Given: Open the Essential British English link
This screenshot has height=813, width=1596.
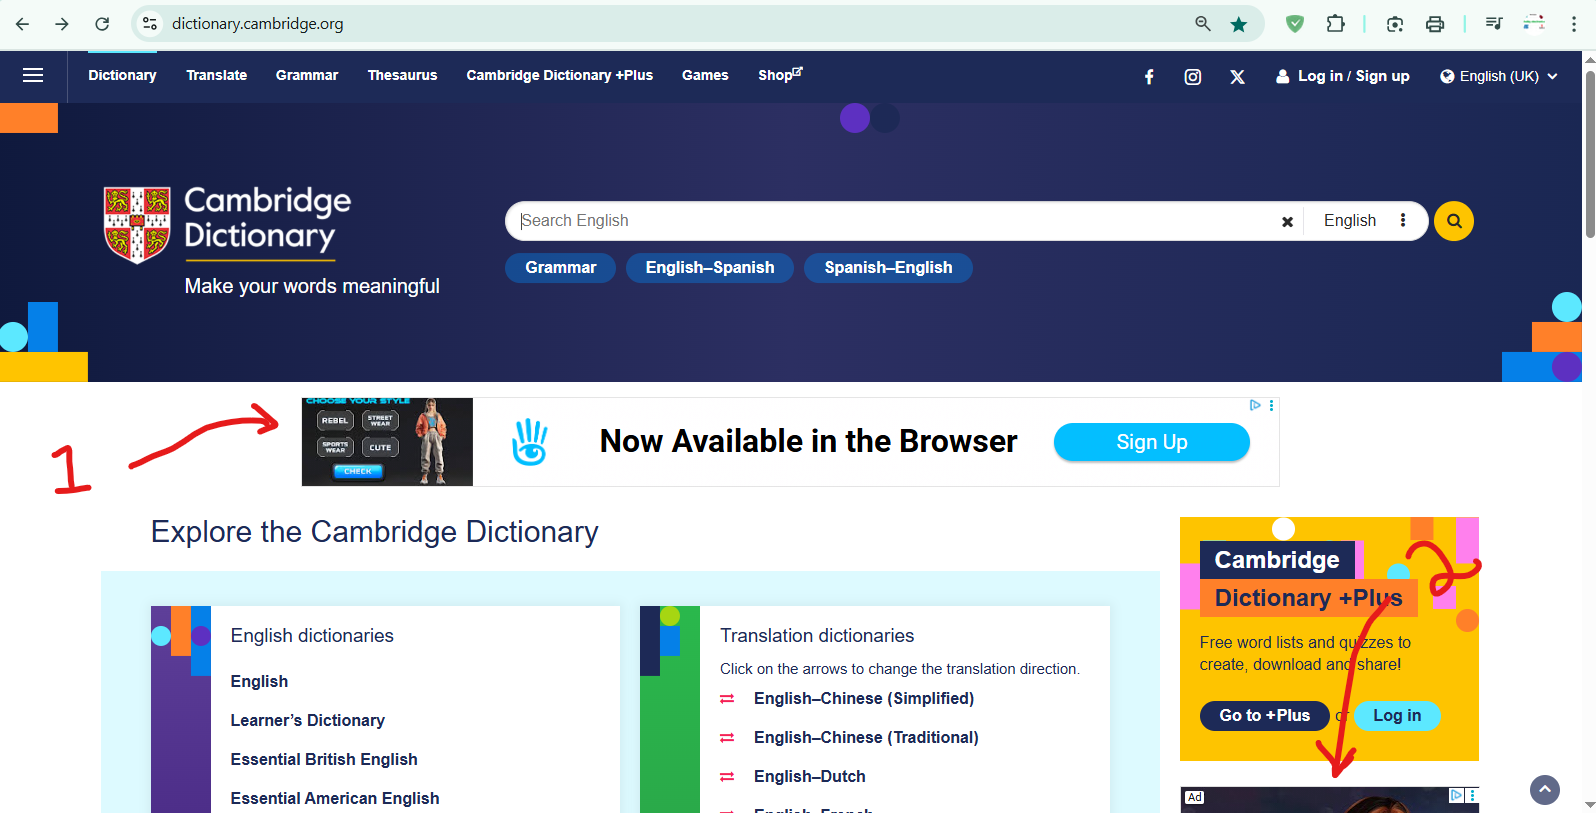Looking at the screenshot, I should click(x=324, y=760).
